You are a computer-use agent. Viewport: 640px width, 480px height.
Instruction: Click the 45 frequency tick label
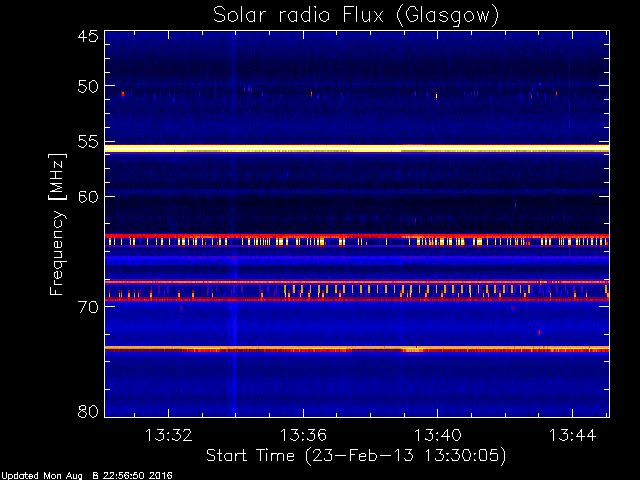pos(88,36)
